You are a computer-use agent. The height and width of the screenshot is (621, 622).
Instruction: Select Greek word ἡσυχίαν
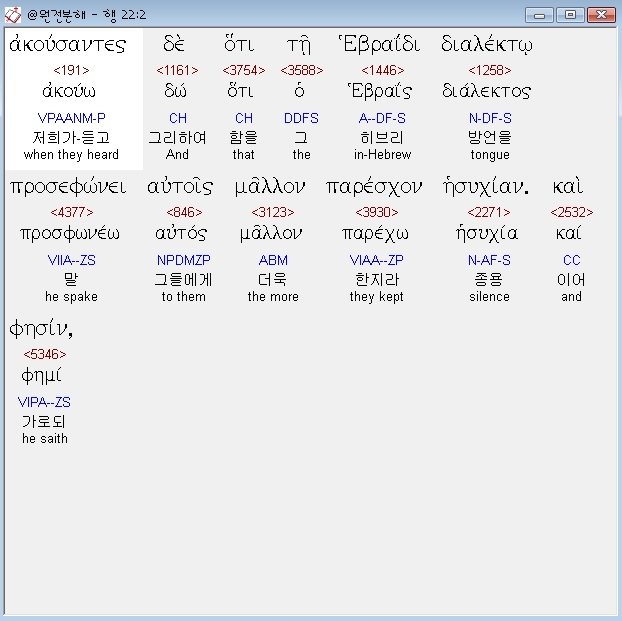point(486,186)
